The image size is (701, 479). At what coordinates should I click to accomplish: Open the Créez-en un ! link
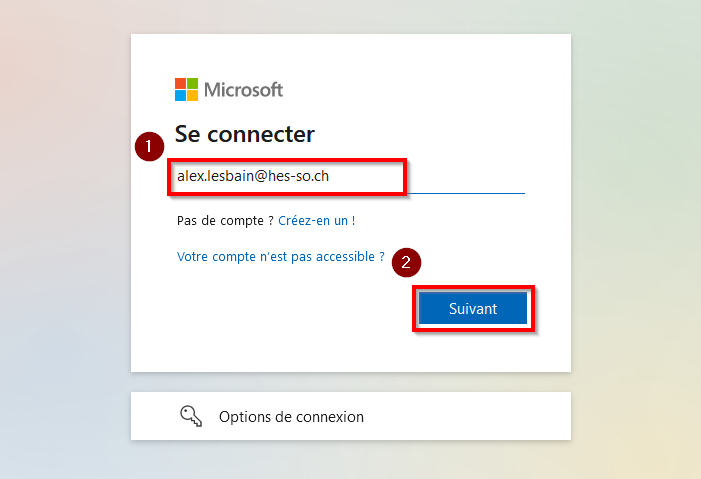(x=317, y=220)
